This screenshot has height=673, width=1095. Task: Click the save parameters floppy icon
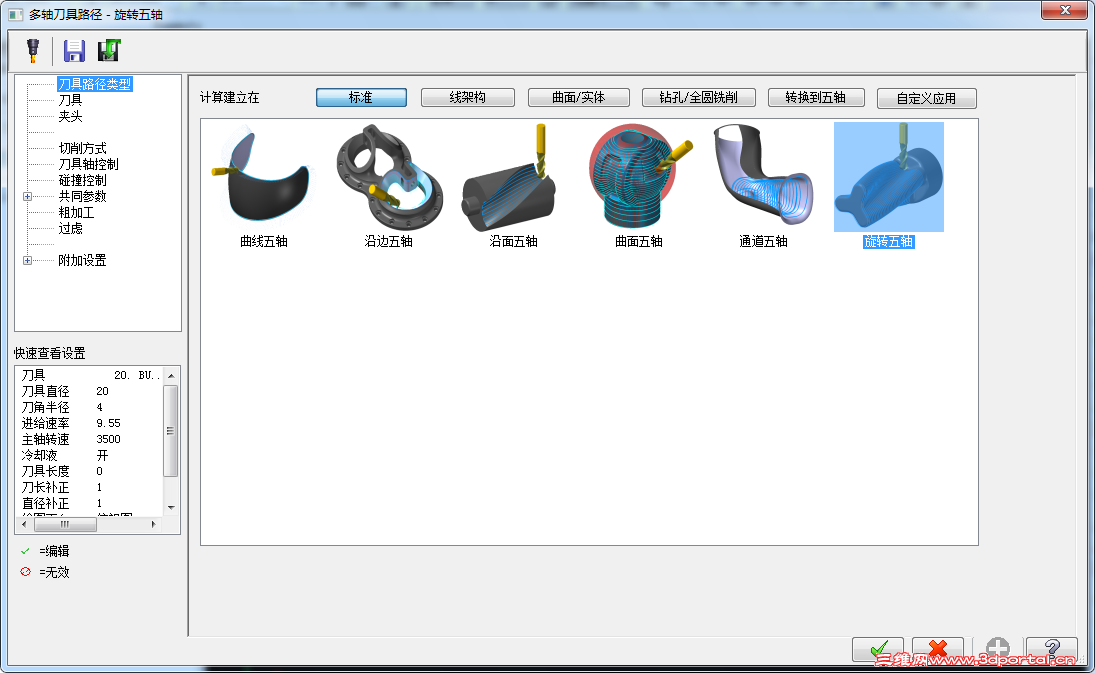pos(74,51)
